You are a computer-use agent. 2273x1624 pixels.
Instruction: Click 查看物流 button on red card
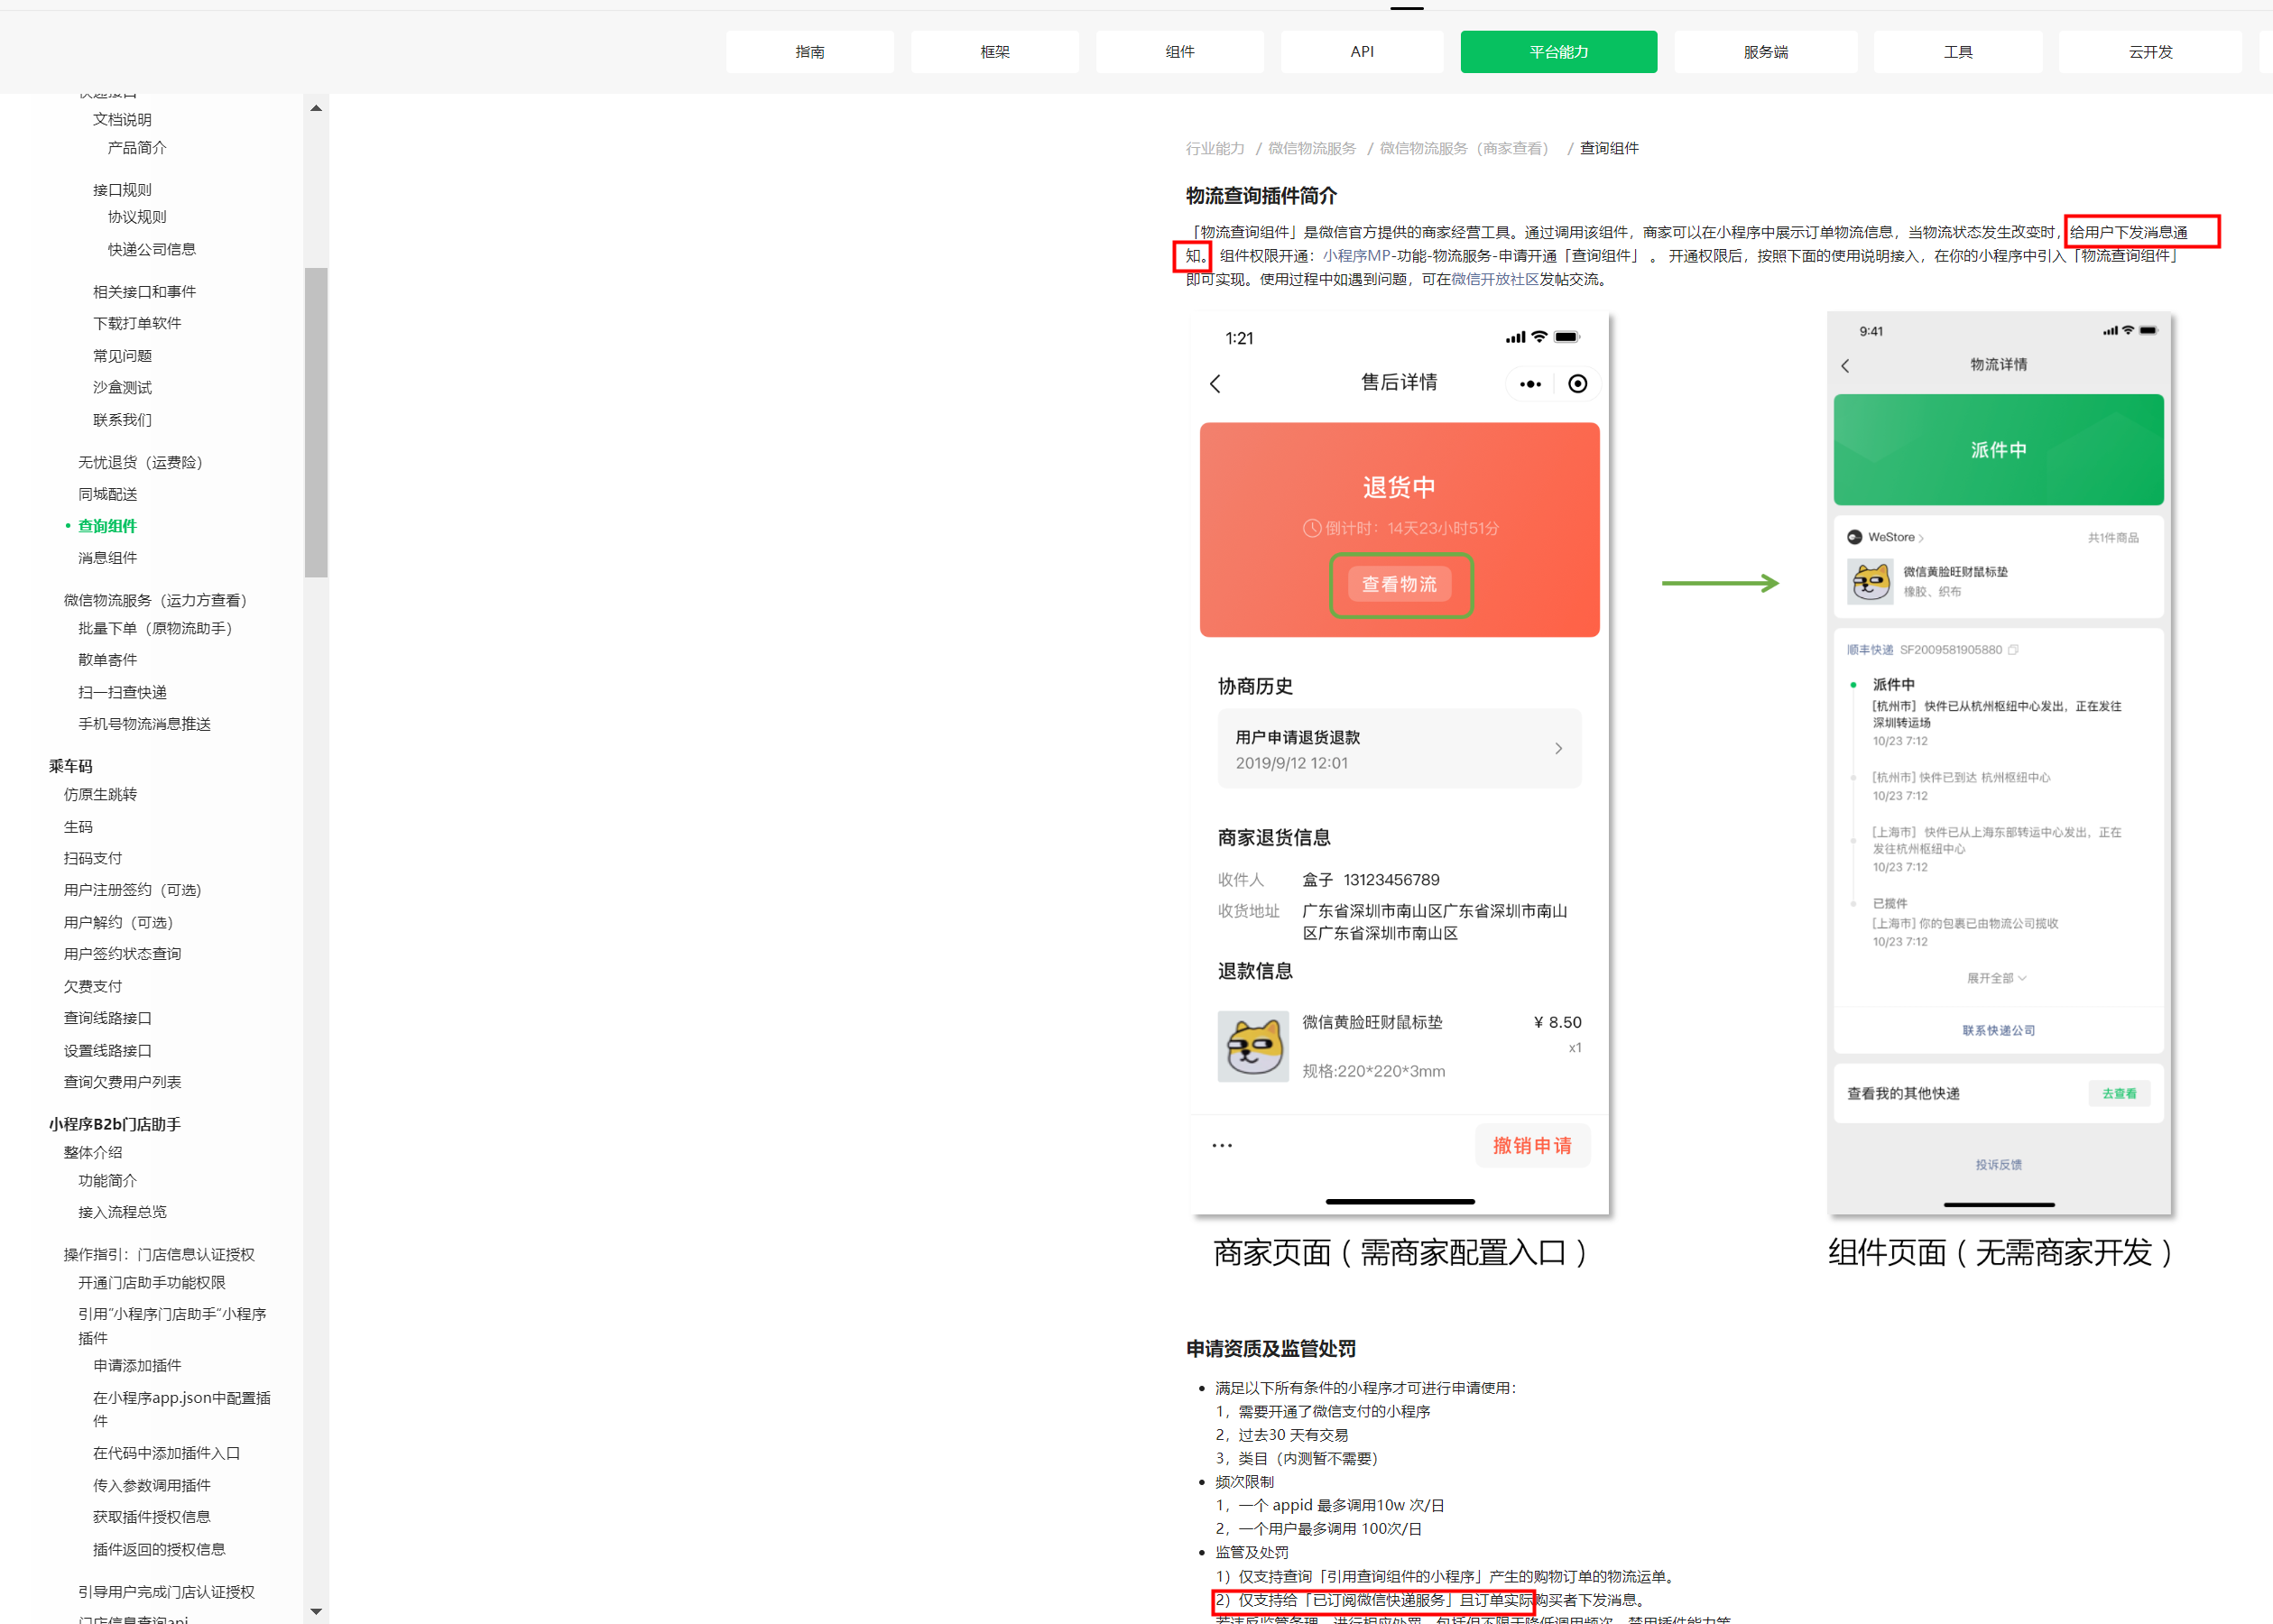(1399, 584)
